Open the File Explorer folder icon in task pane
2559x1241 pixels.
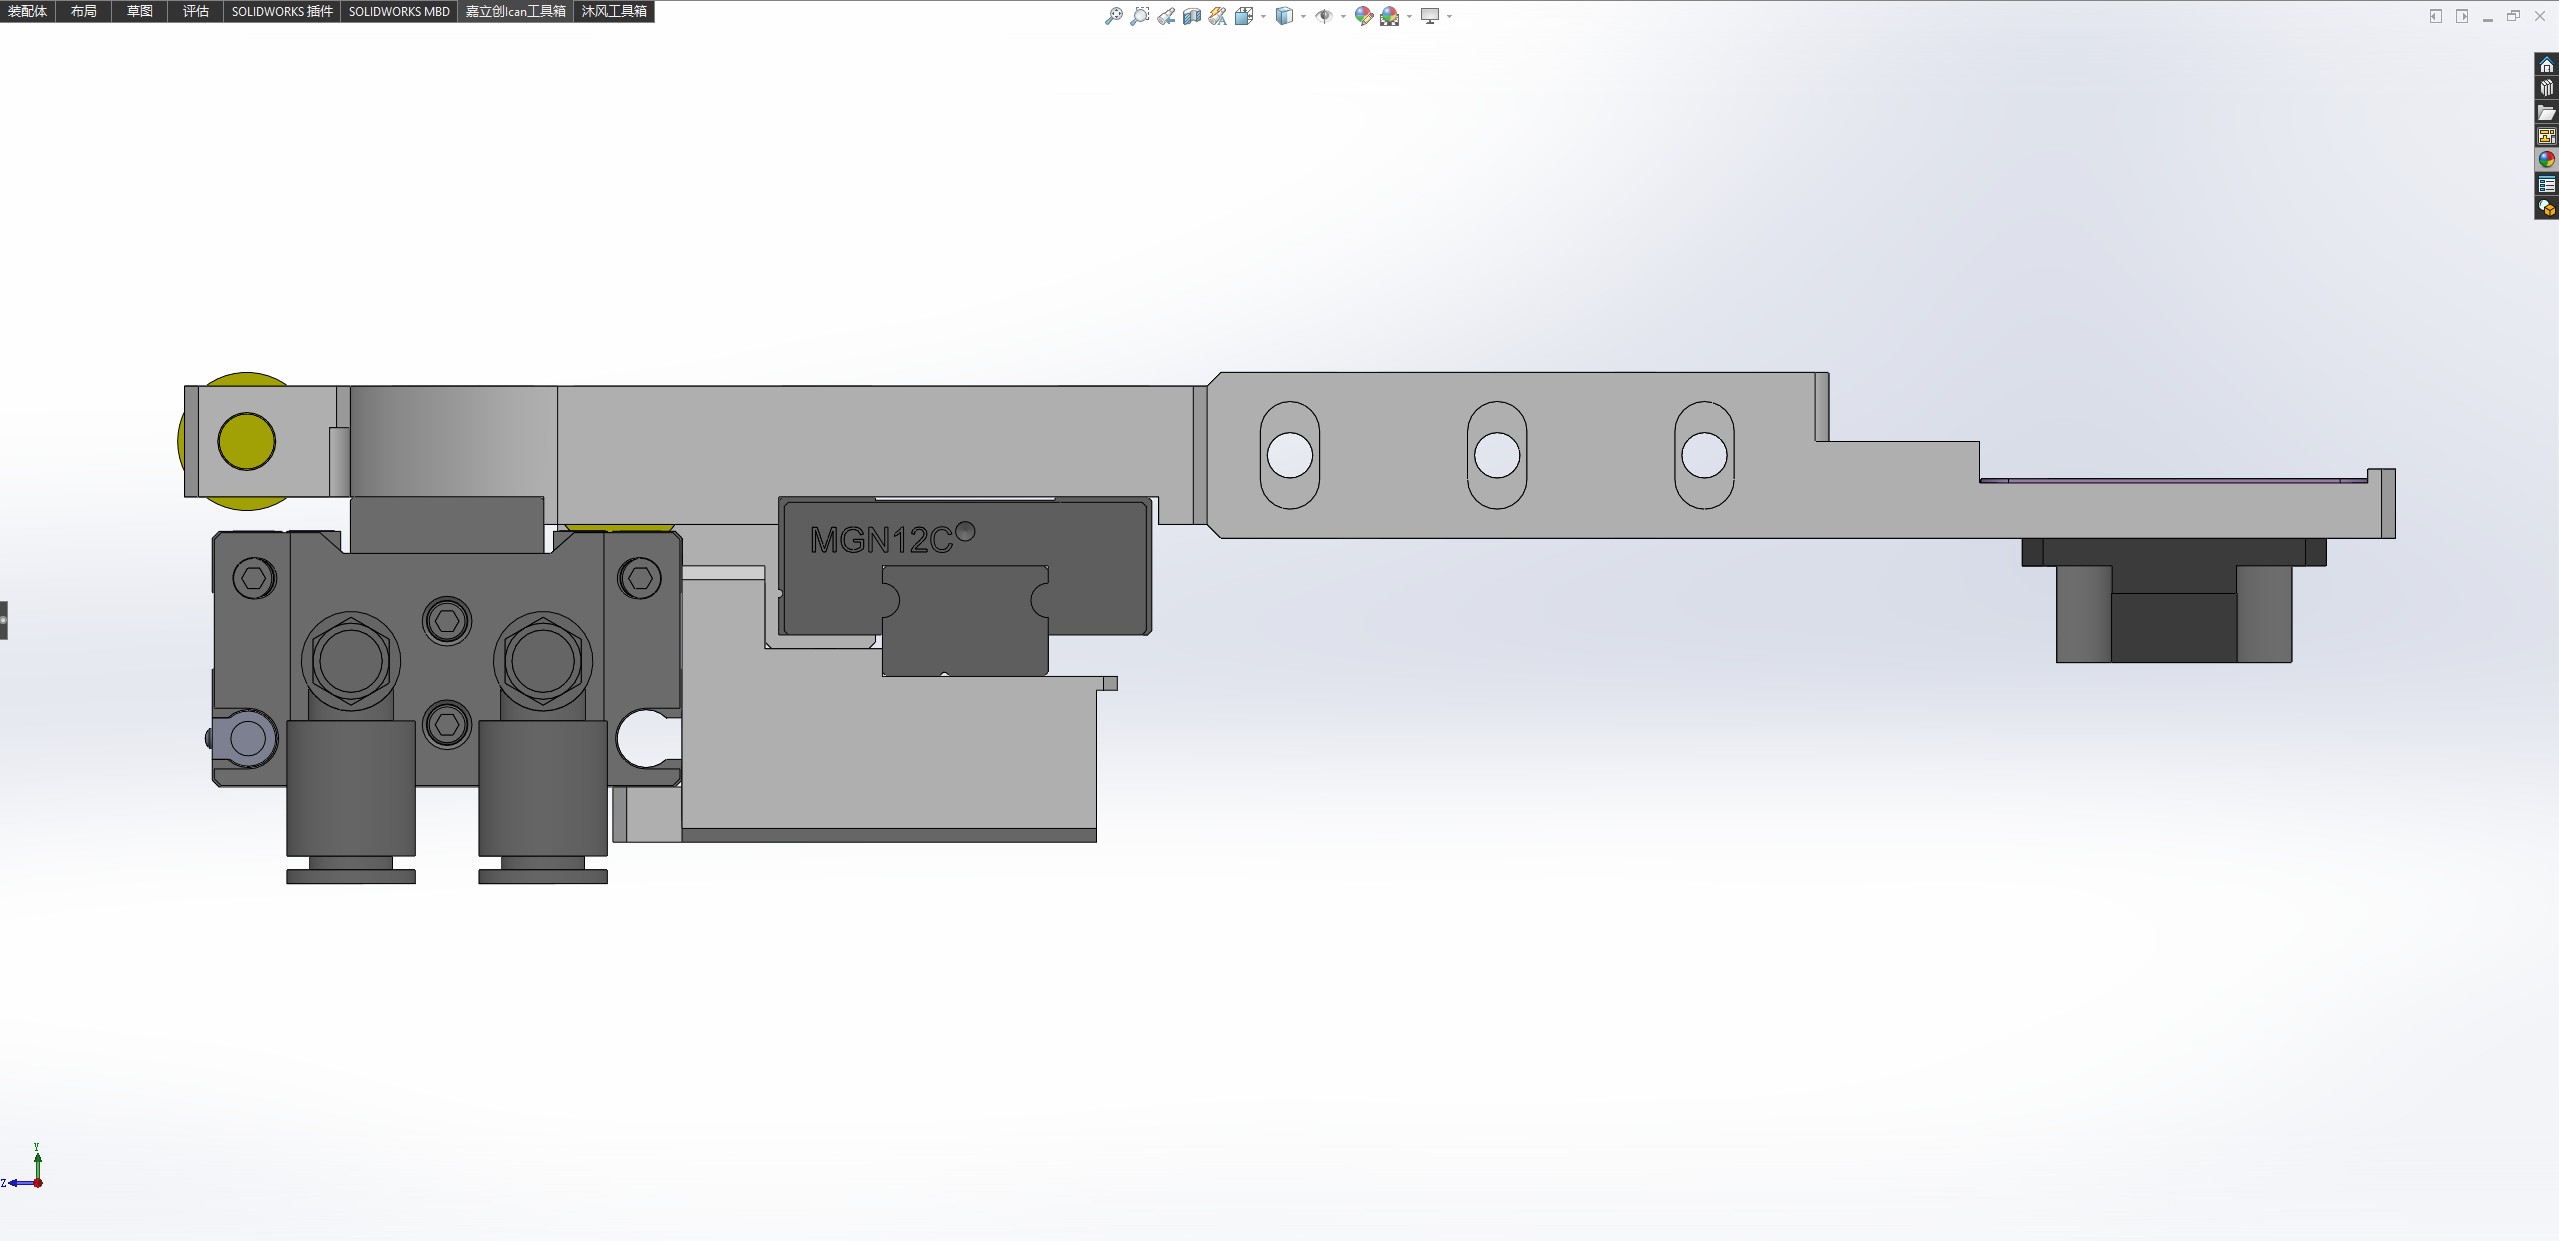click(x=2546, y=112)
